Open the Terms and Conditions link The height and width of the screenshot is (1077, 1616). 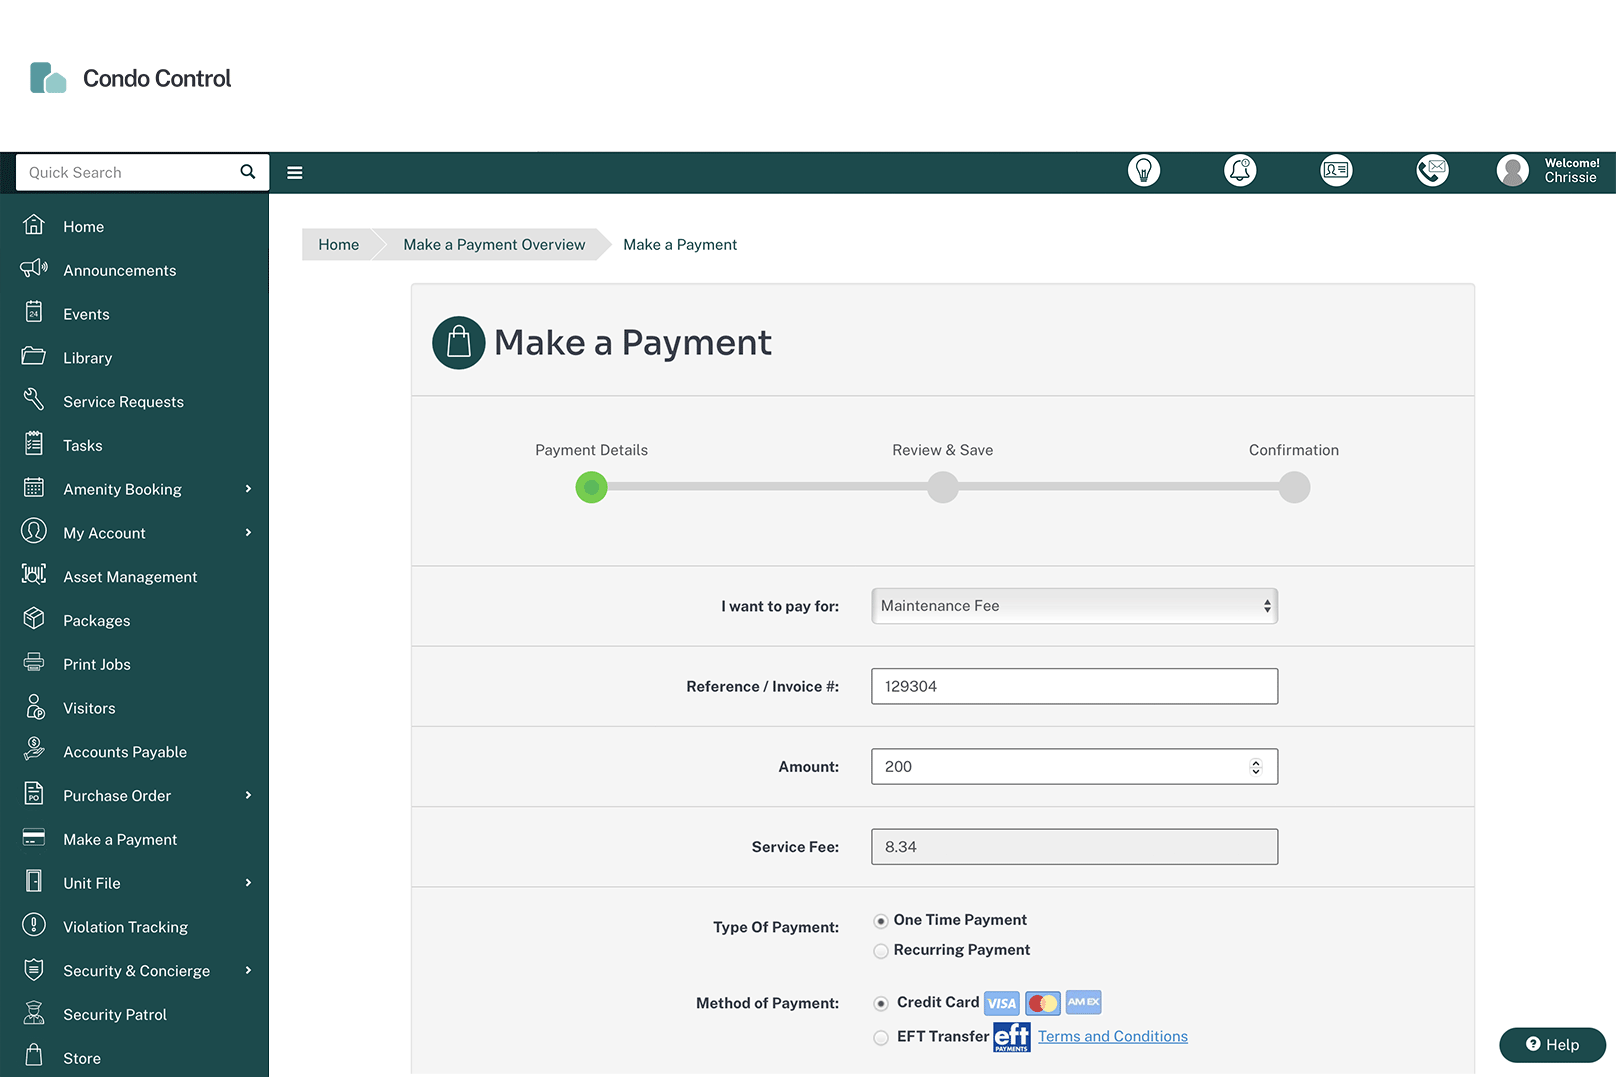[1112, 1036]
